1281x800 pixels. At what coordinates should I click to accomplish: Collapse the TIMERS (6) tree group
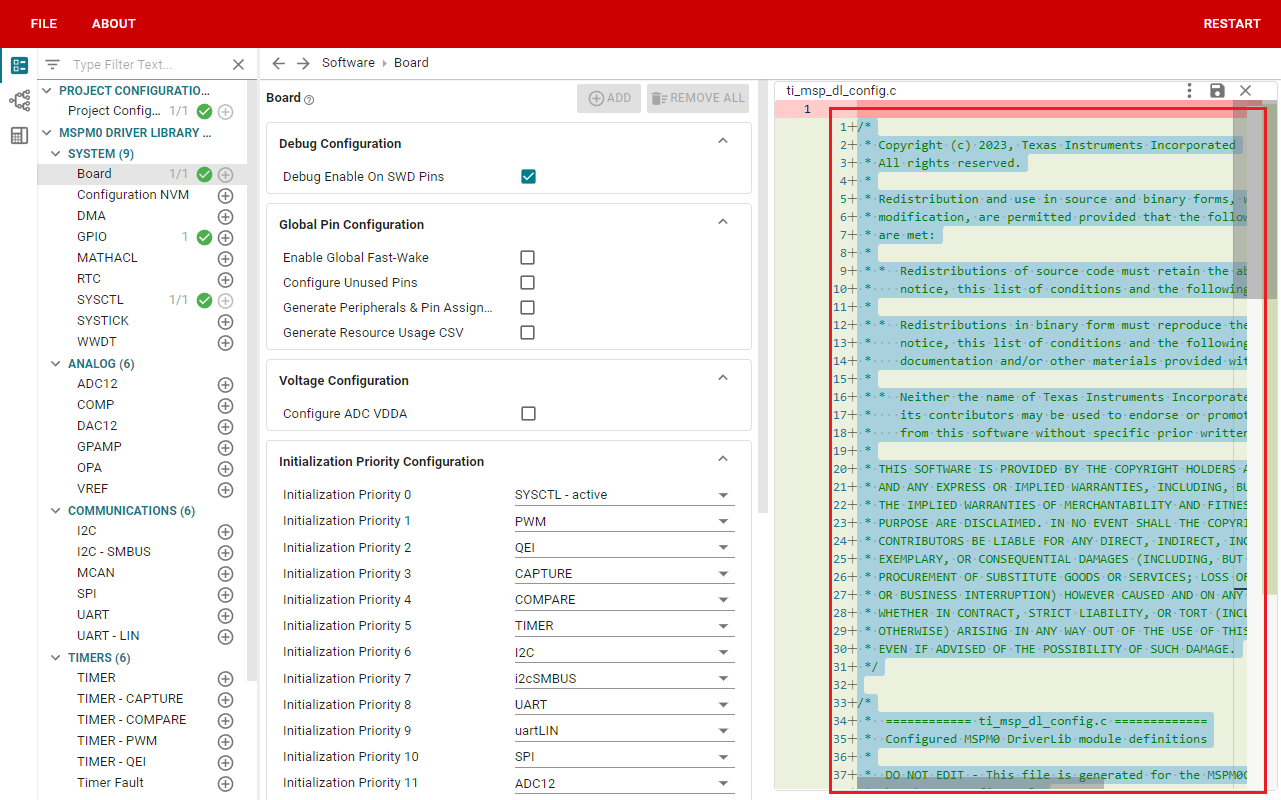click(57, 658)
